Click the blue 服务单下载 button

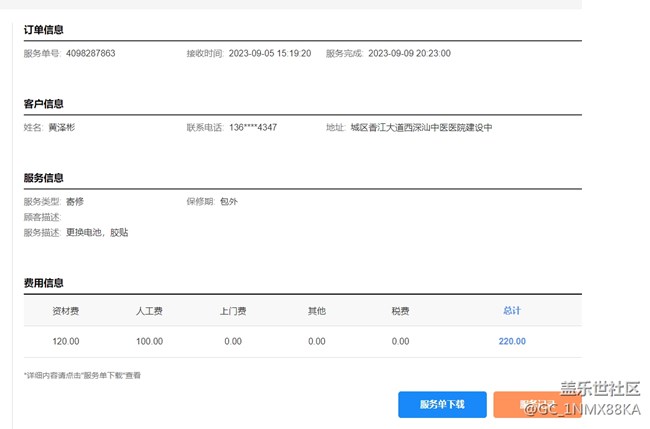[443, 404]
